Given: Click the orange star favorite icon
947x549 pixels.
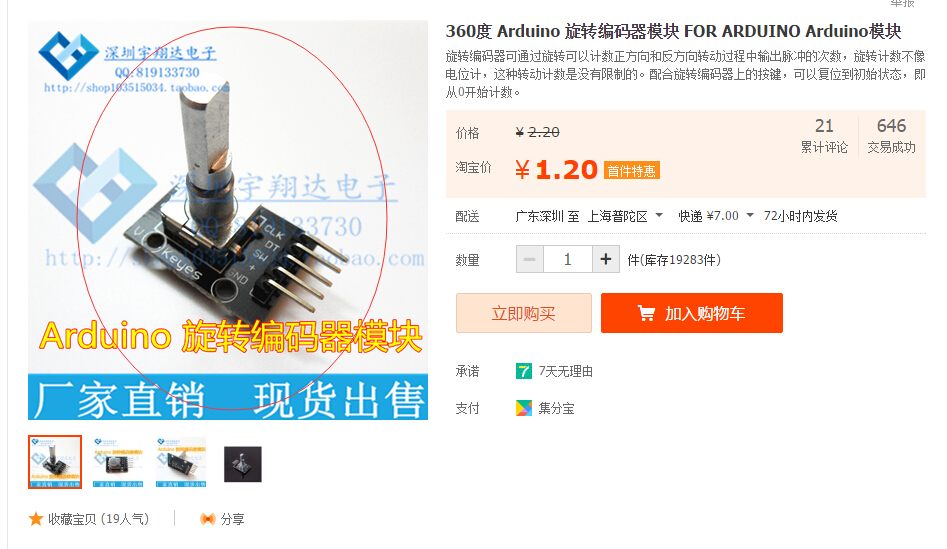Looking at the screenshot, I should coord(36,519).
